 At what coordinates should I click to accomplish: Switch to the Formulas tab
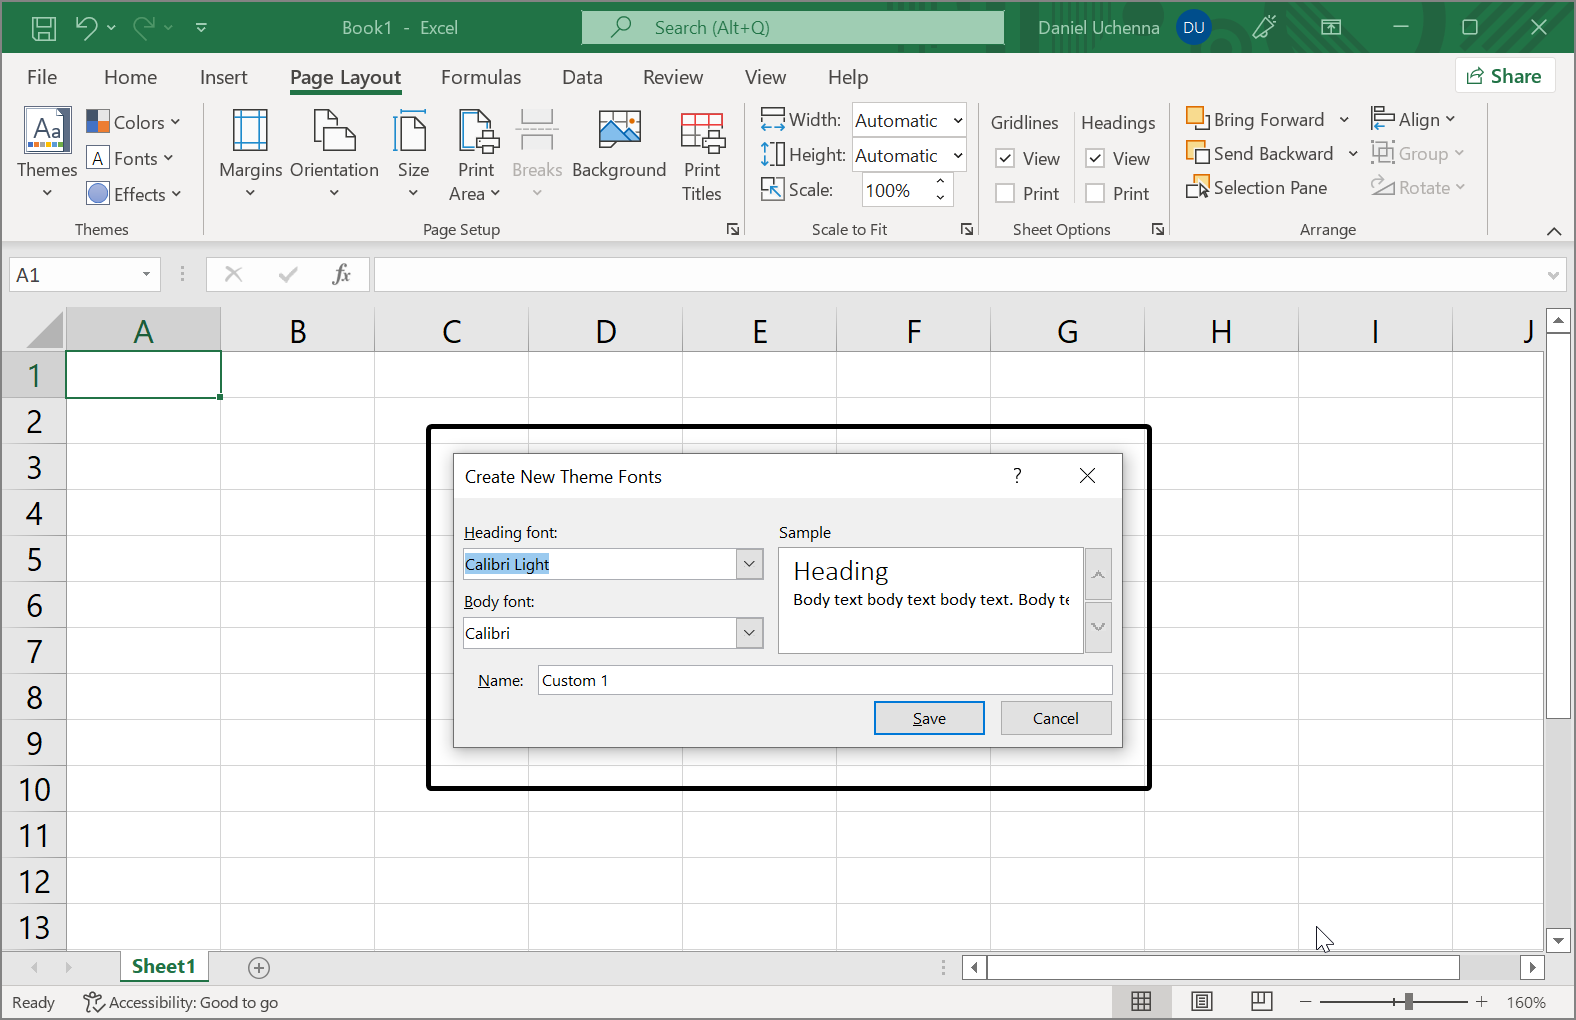tap(481, 77)
